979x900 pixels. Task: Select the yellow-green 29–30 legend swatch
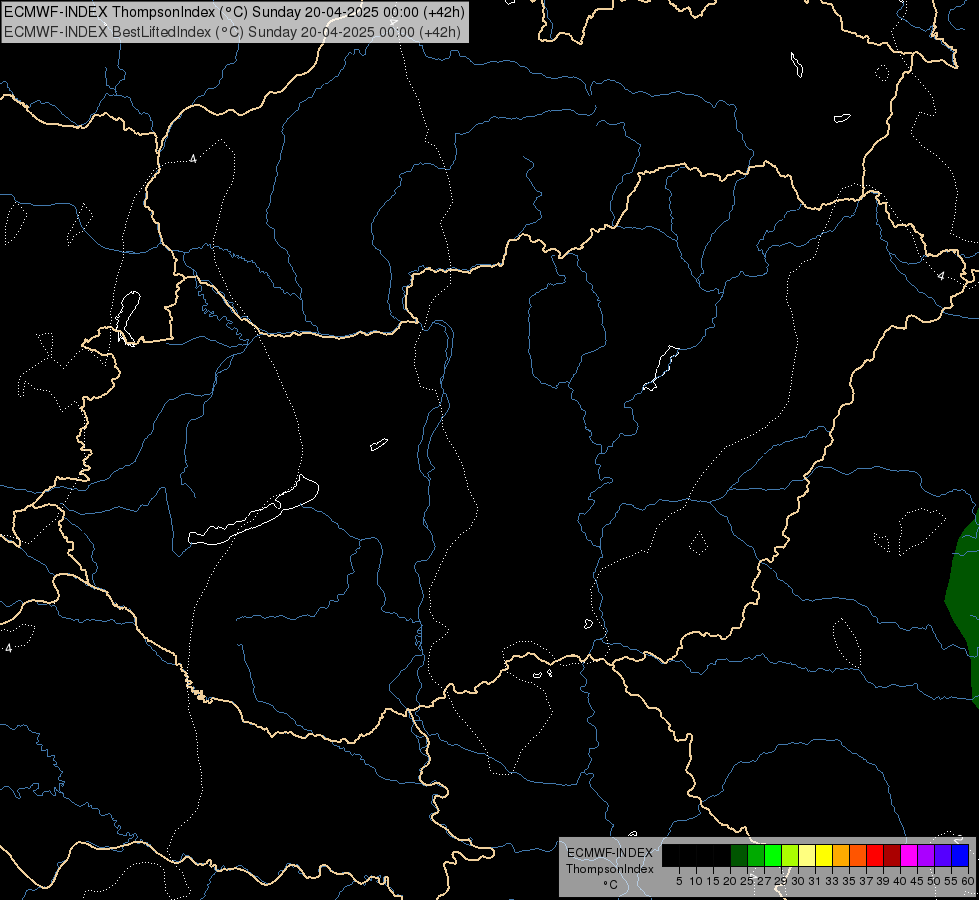790,856
